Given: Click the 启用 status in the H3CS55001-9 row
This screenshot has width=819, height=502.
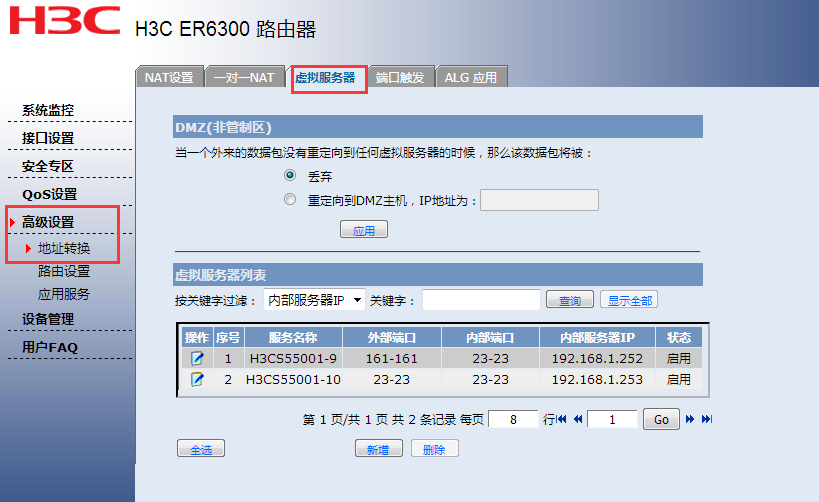Looking at the screenshot, I should (x=678, y=358).
